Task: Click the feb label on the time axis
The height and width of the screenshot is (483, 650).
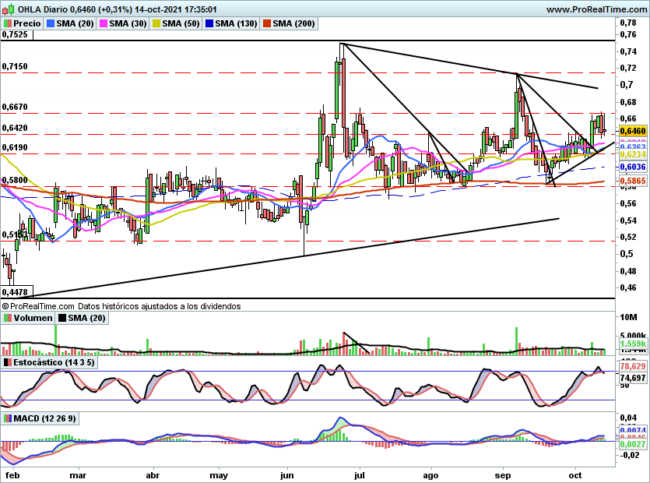Action: click(12, 476)
